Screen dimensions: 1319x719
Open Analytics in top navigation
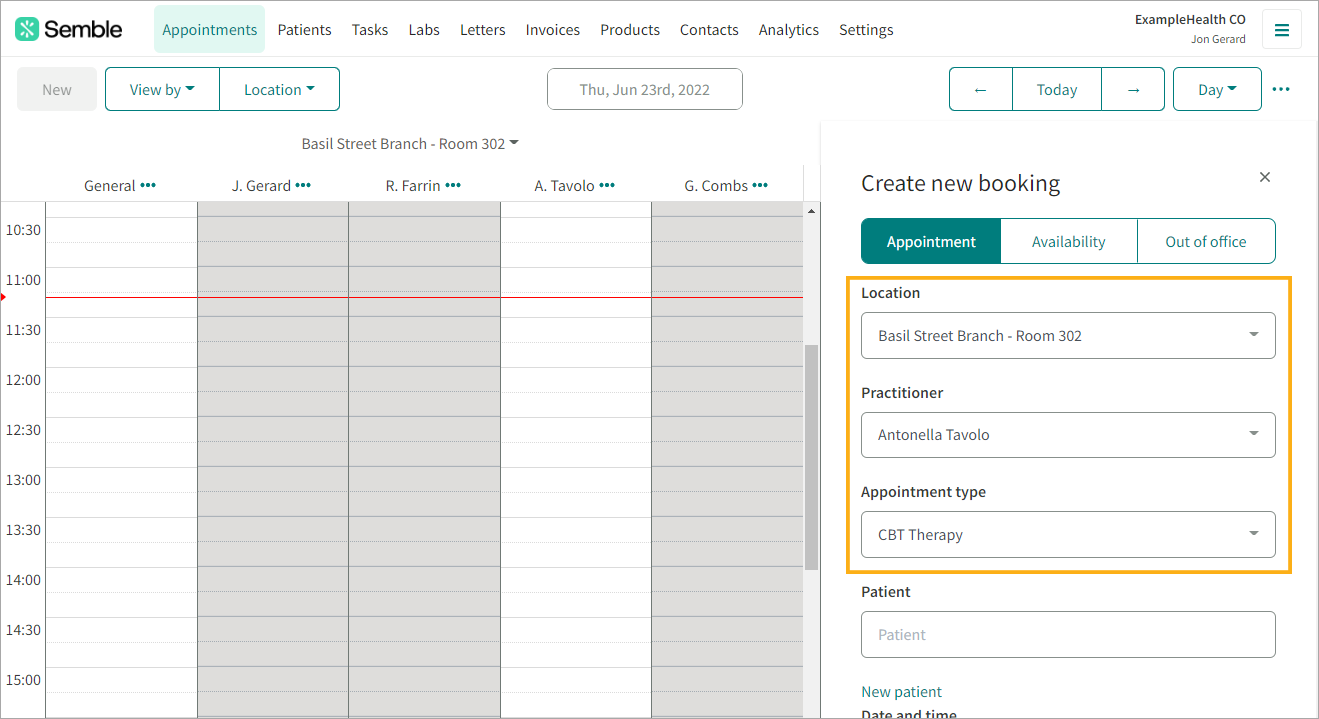coord(789,29)
